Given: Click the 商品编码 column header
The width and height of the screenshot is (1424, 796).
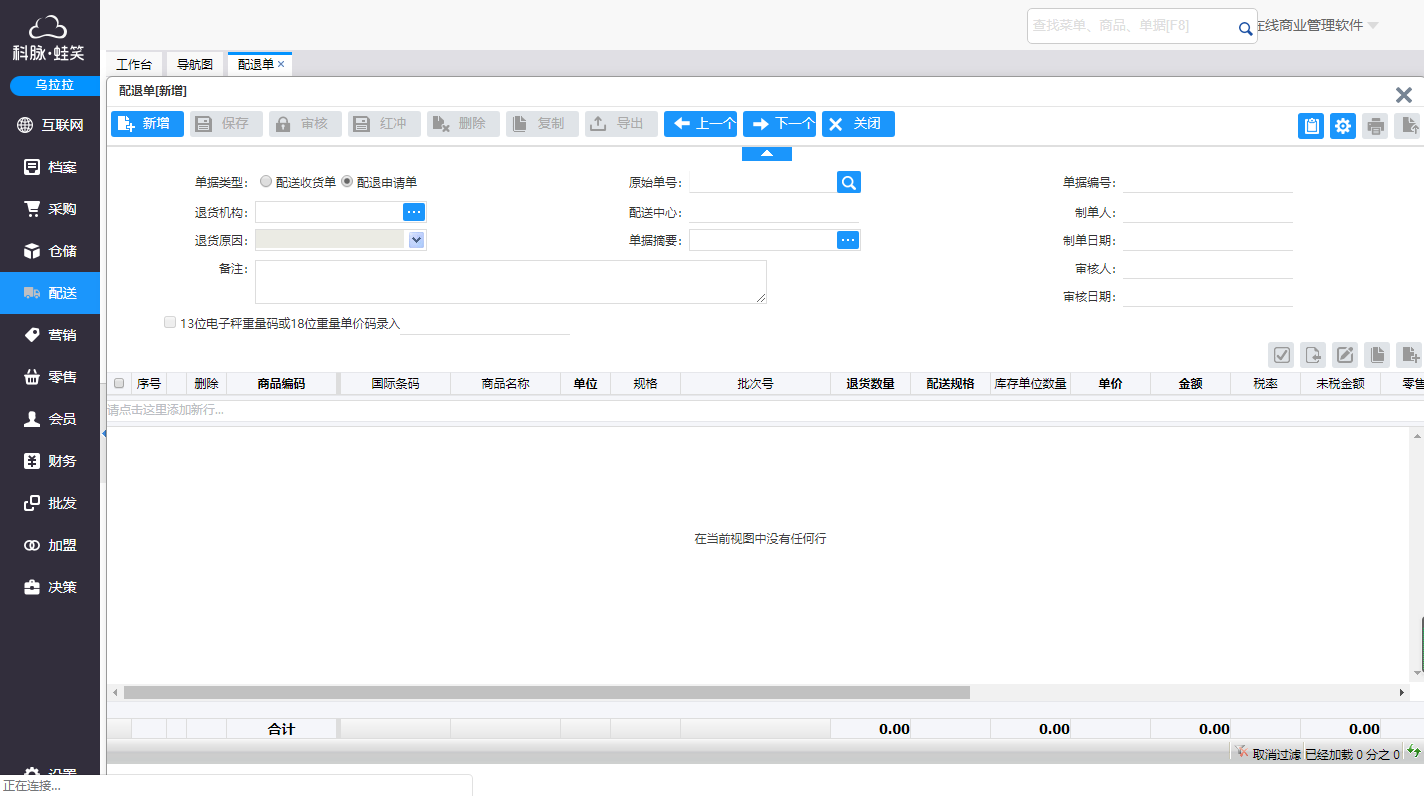Looking at the screenshot, I should pyautogui.click(x=281, y=383).
